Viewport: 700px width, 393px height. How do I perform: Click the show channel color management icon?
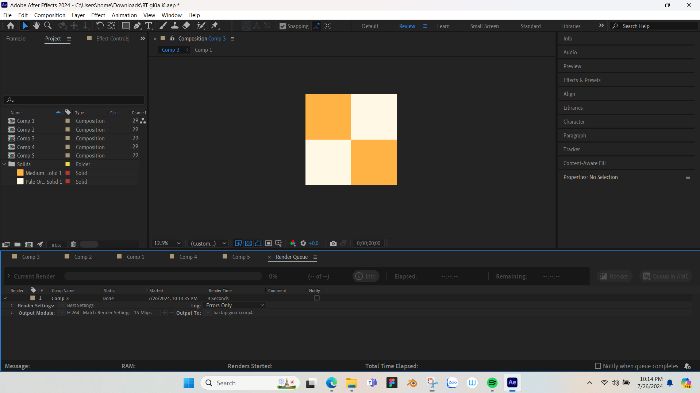292,243
